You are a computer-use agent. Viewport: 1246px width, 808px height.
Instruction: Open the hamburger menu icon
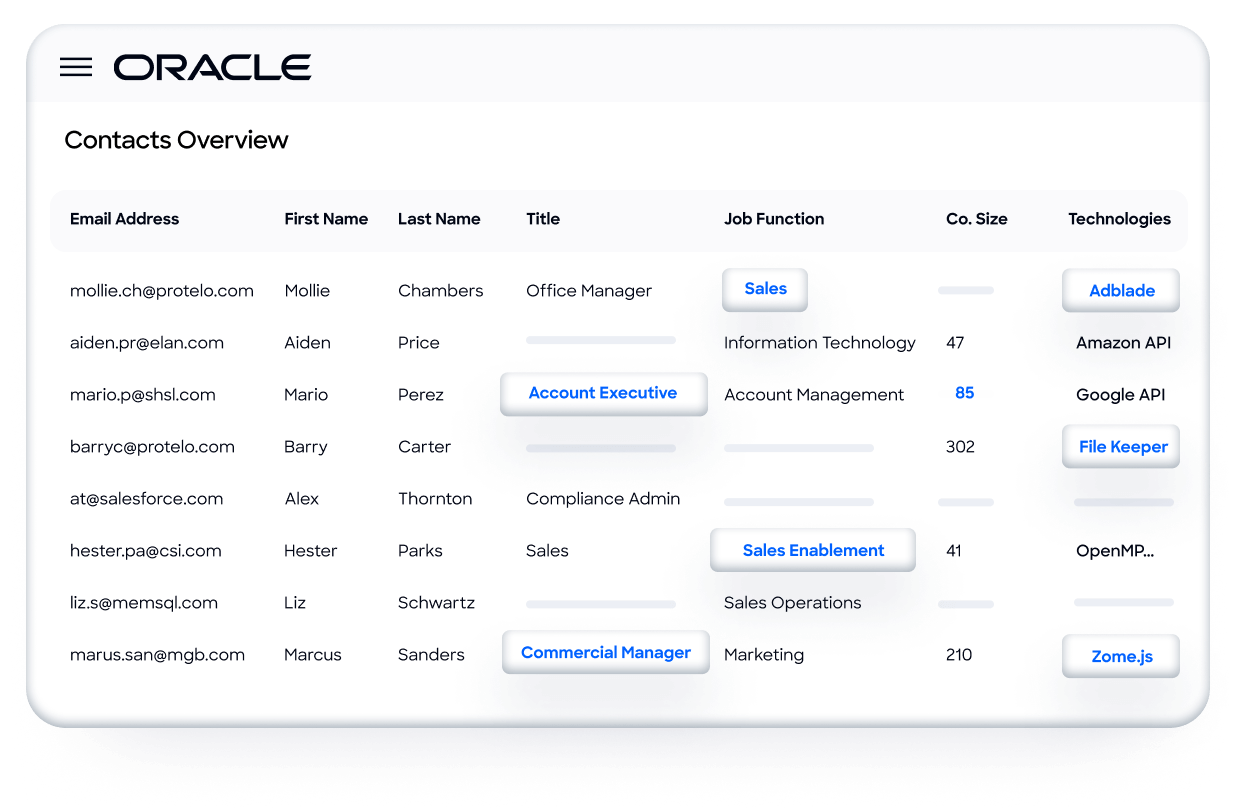(x=76, y=67)
